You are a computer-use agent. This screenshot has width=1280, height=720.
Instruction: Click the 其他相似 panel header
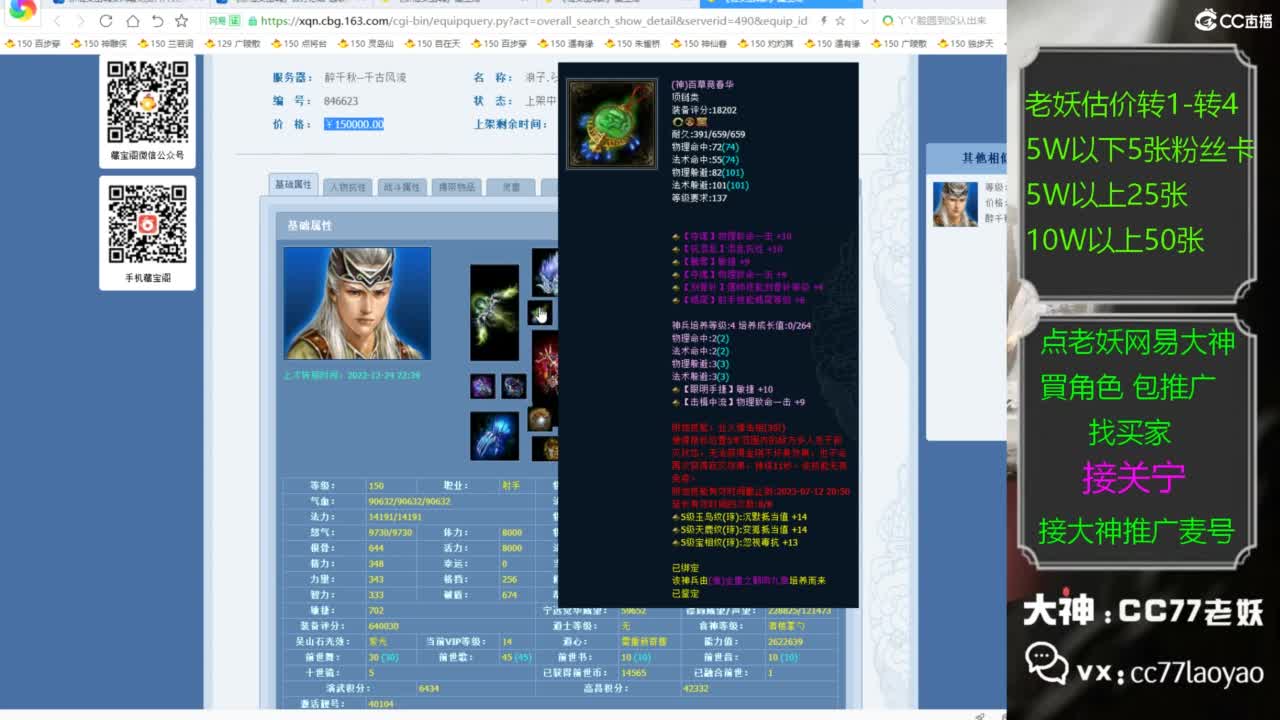966,158
